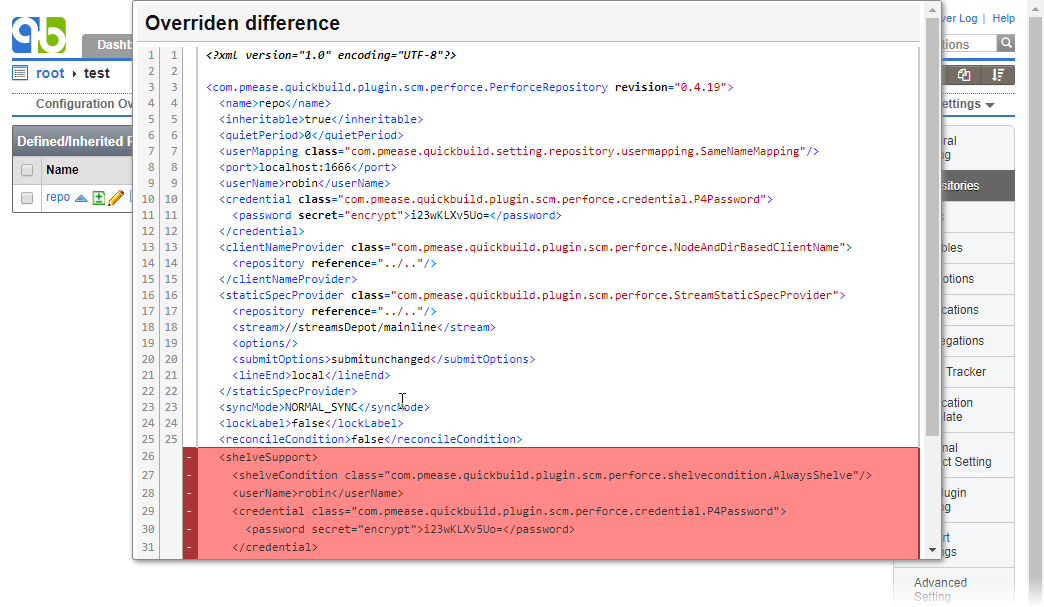Click the syncMode NORMAL_SYNC line
This screenshot has height=607, width=1044.
tap(324, 407)
